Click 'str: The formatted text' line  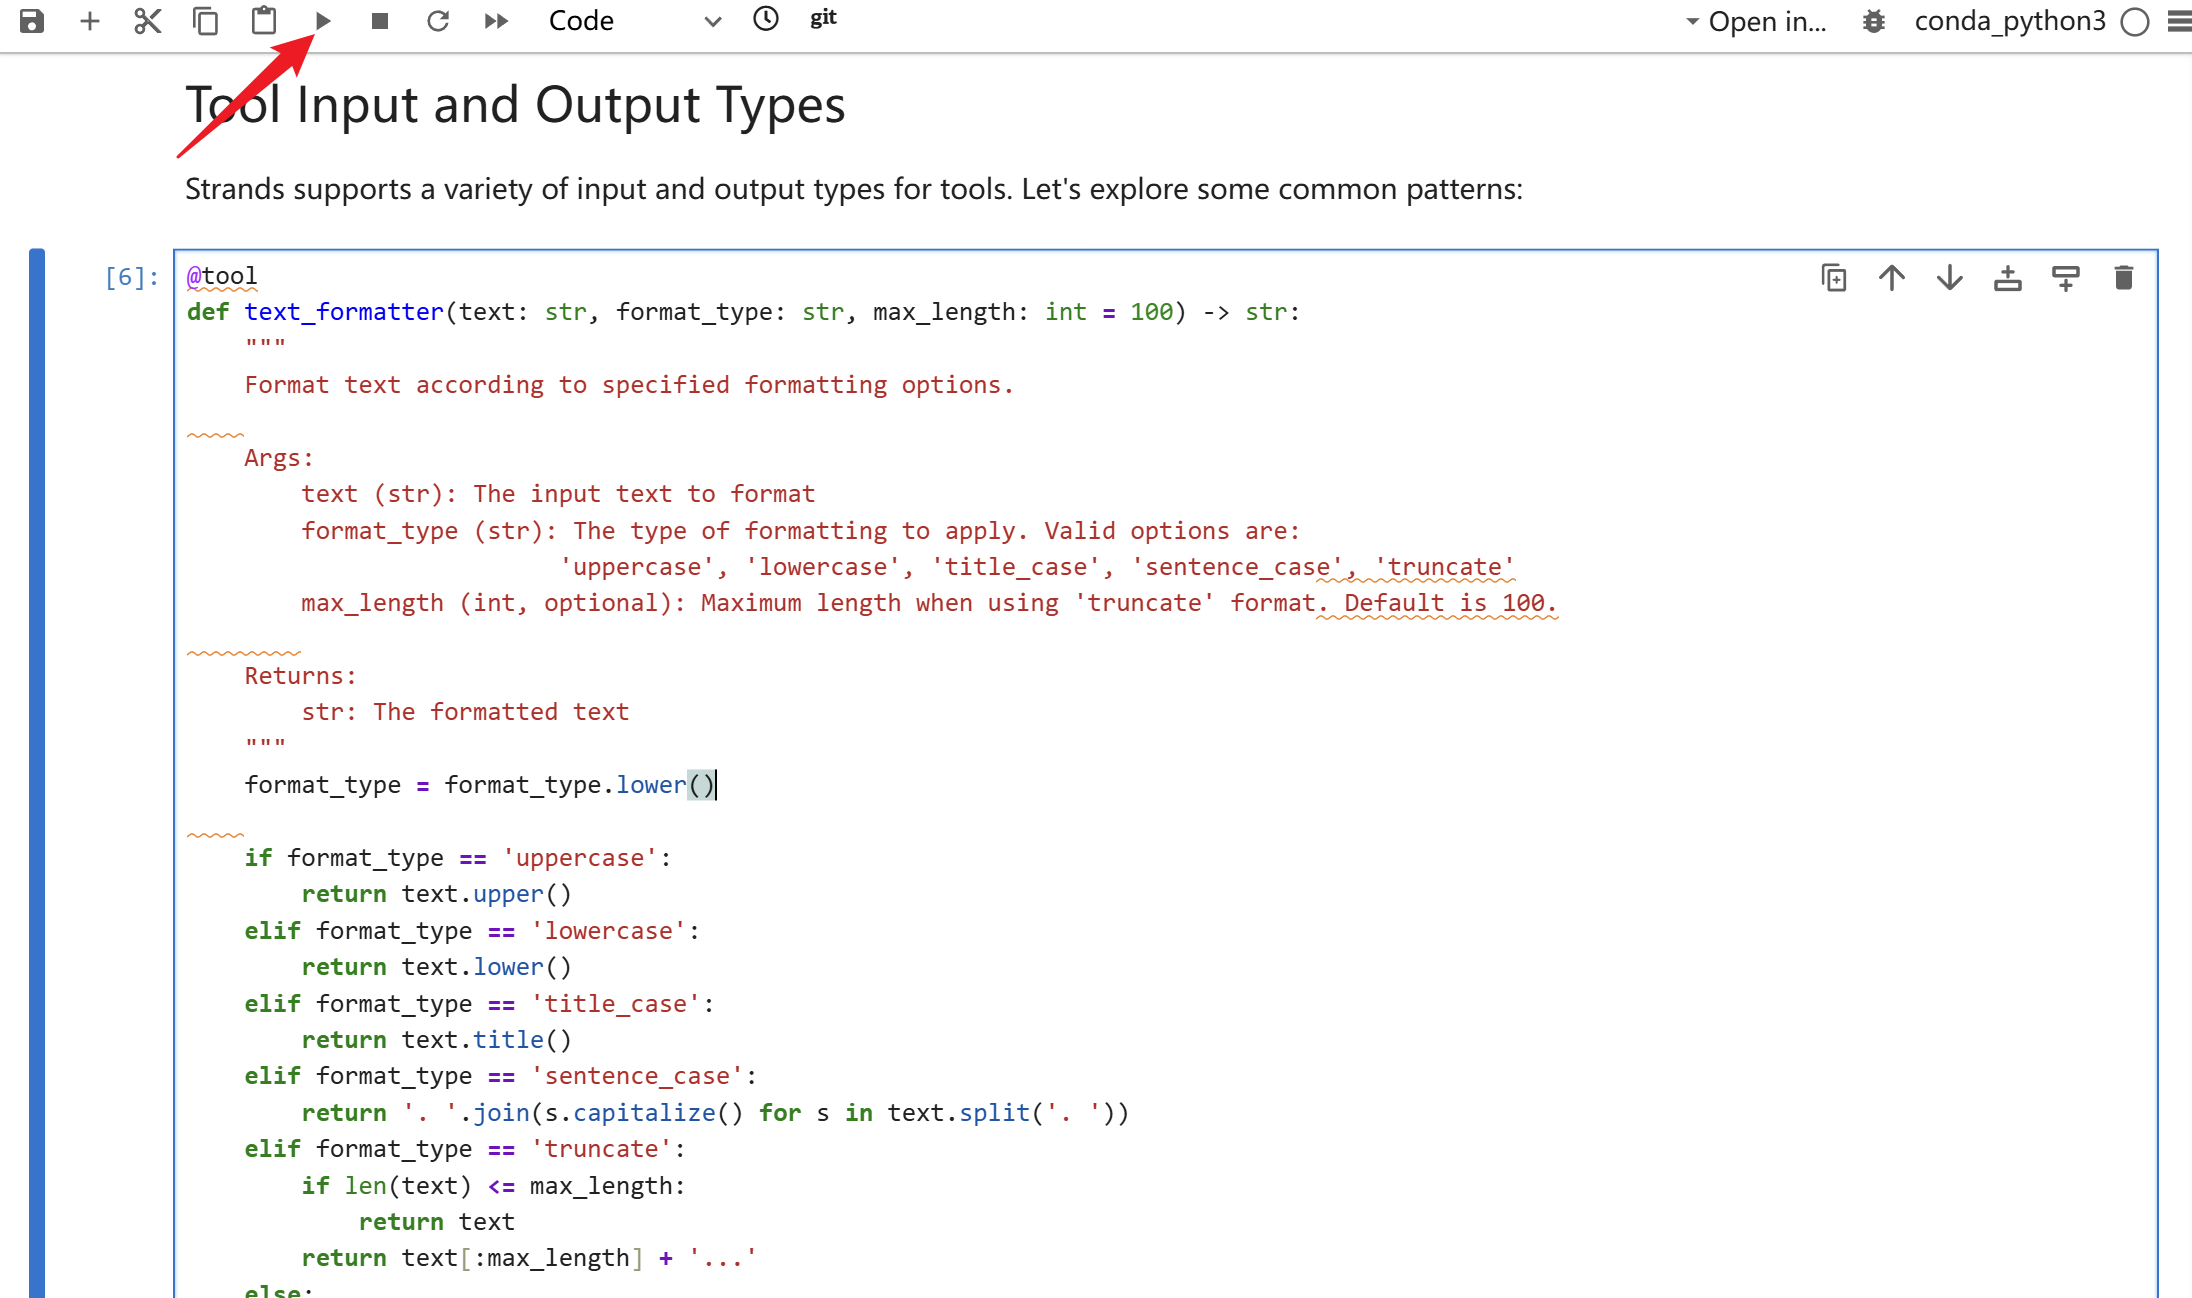(x=465, y=712)
